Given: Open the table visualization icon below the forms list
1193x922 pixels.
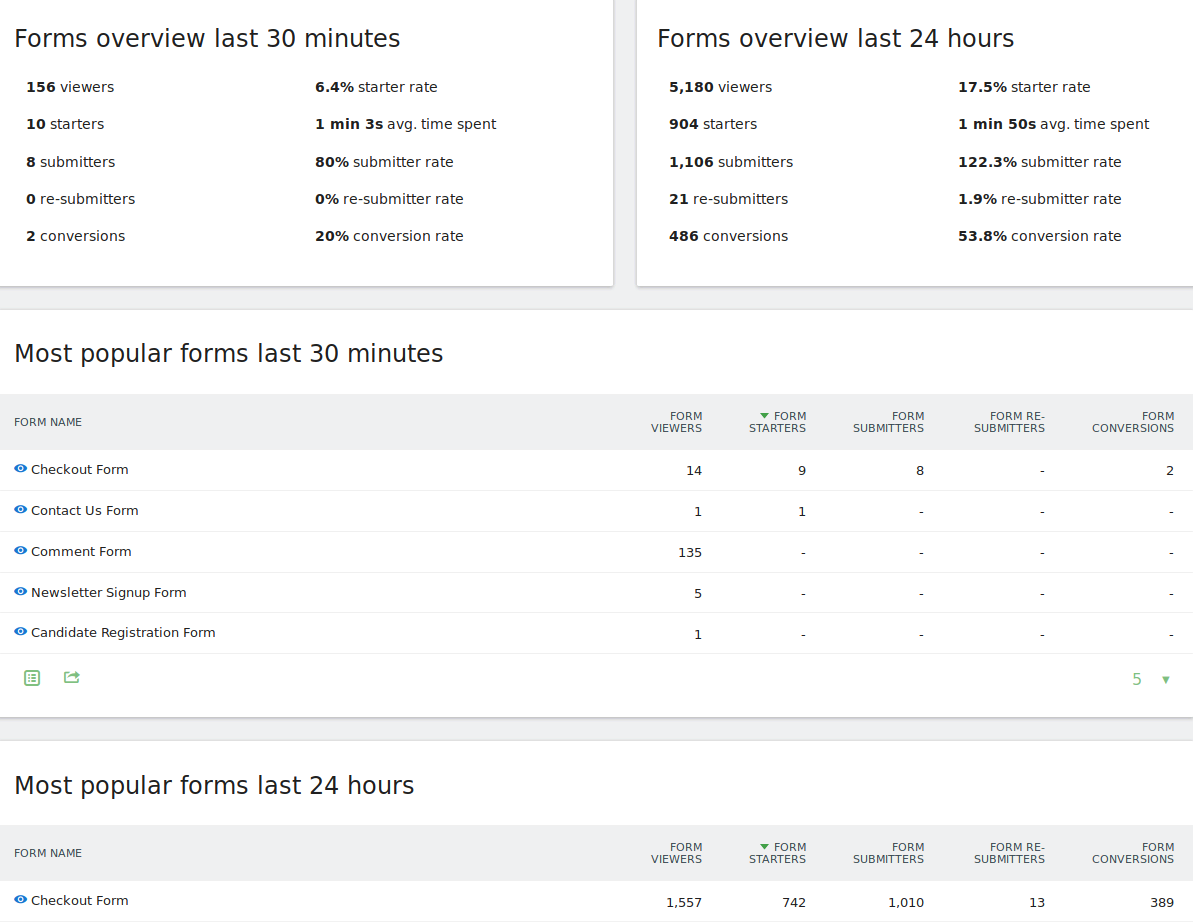Looking at the screenshot, I should coord(32,678).
